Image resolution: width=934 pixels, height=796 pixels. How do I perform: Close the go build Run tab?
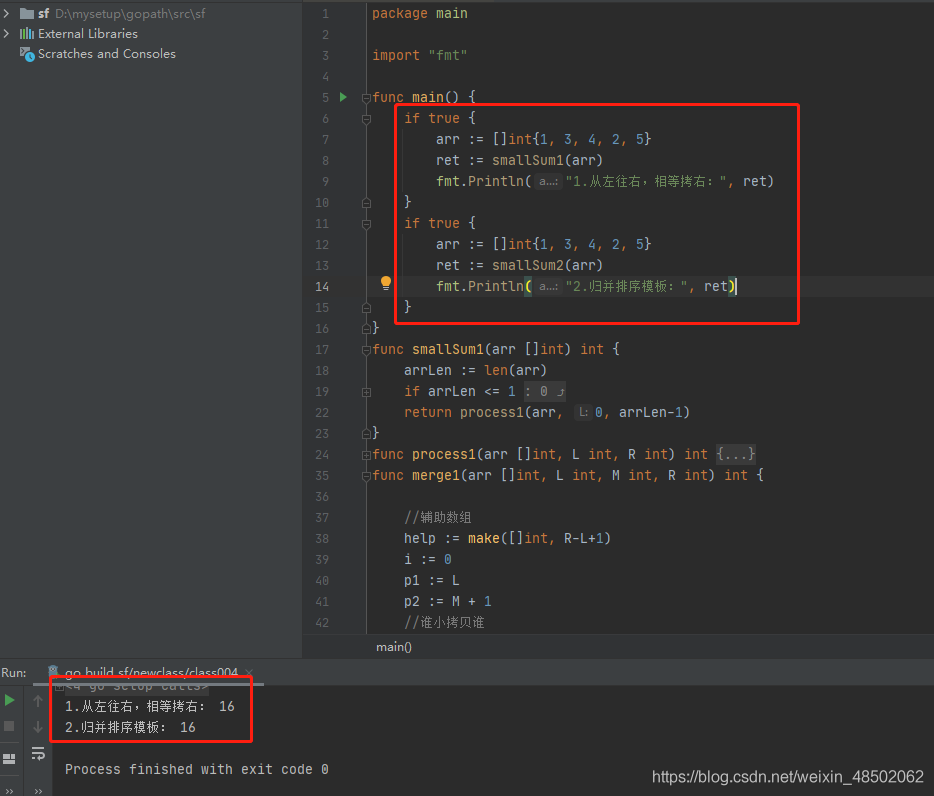pos(249,673)
